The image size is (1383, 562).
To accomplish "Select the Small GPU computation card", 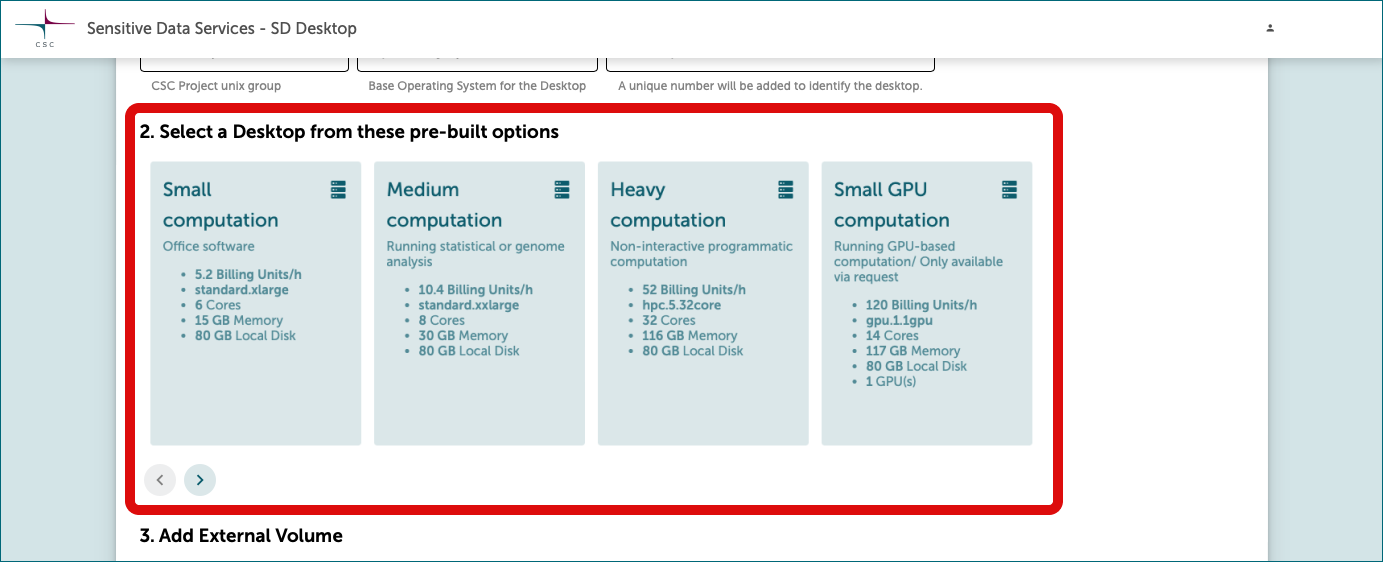I will (927, 303).
